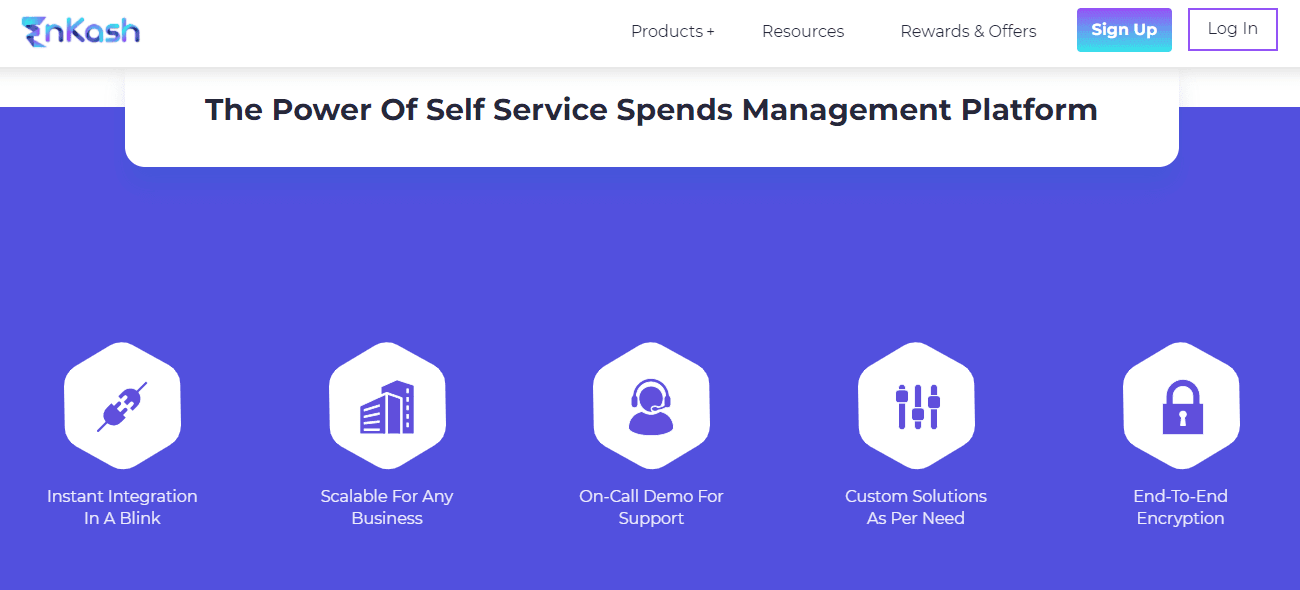The width and height of the screenshot is (1300, 590).
Task: Click the "End-To-End Encryption" caption
Action: click(x=1181, y=507)
